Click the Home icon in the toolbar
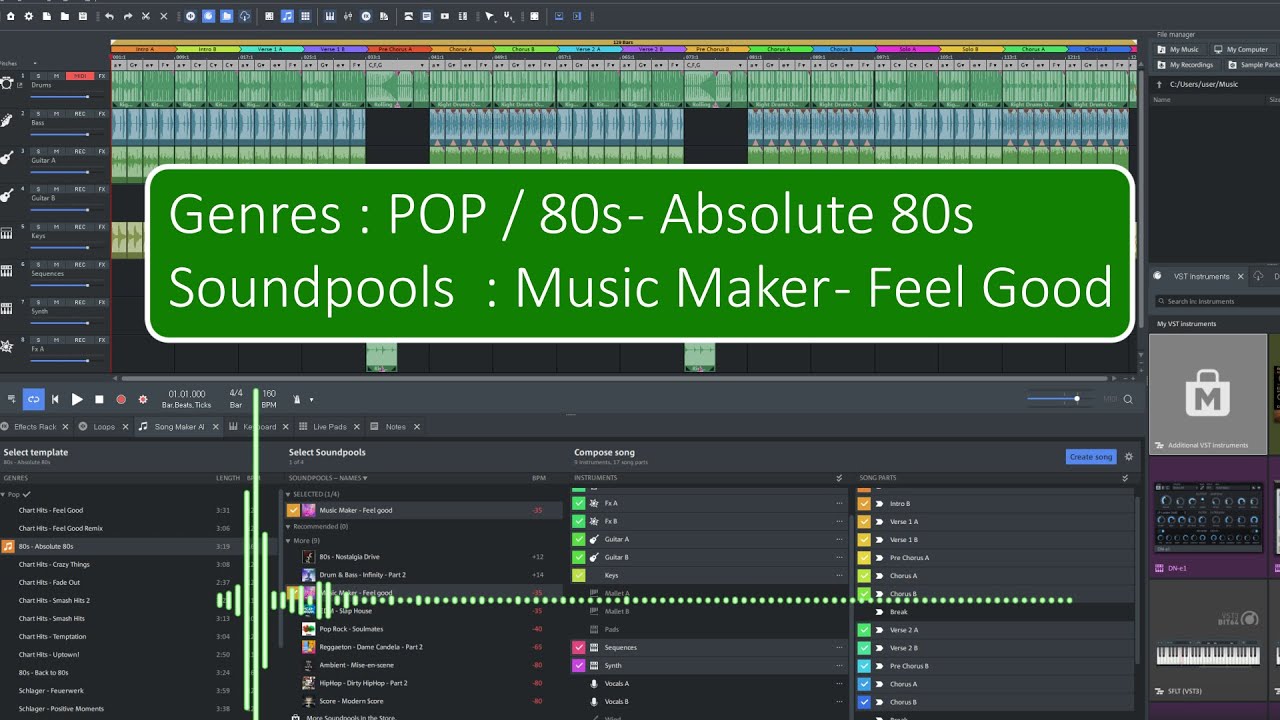Image resolution: width=1280 pixels, height=720 pixels. [x=10, y=16]
